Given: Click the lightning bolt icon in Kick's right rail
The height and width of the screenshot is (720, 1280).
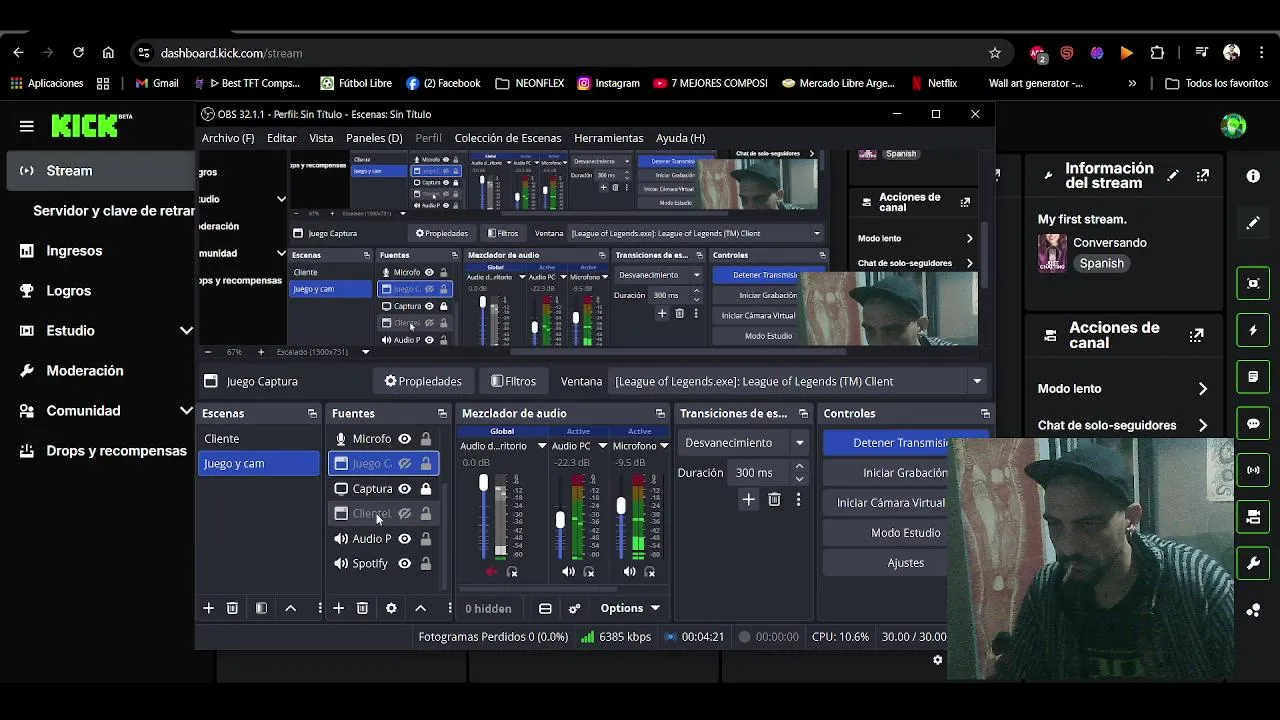Looking at the screenshot, I should coord(1253,330).
